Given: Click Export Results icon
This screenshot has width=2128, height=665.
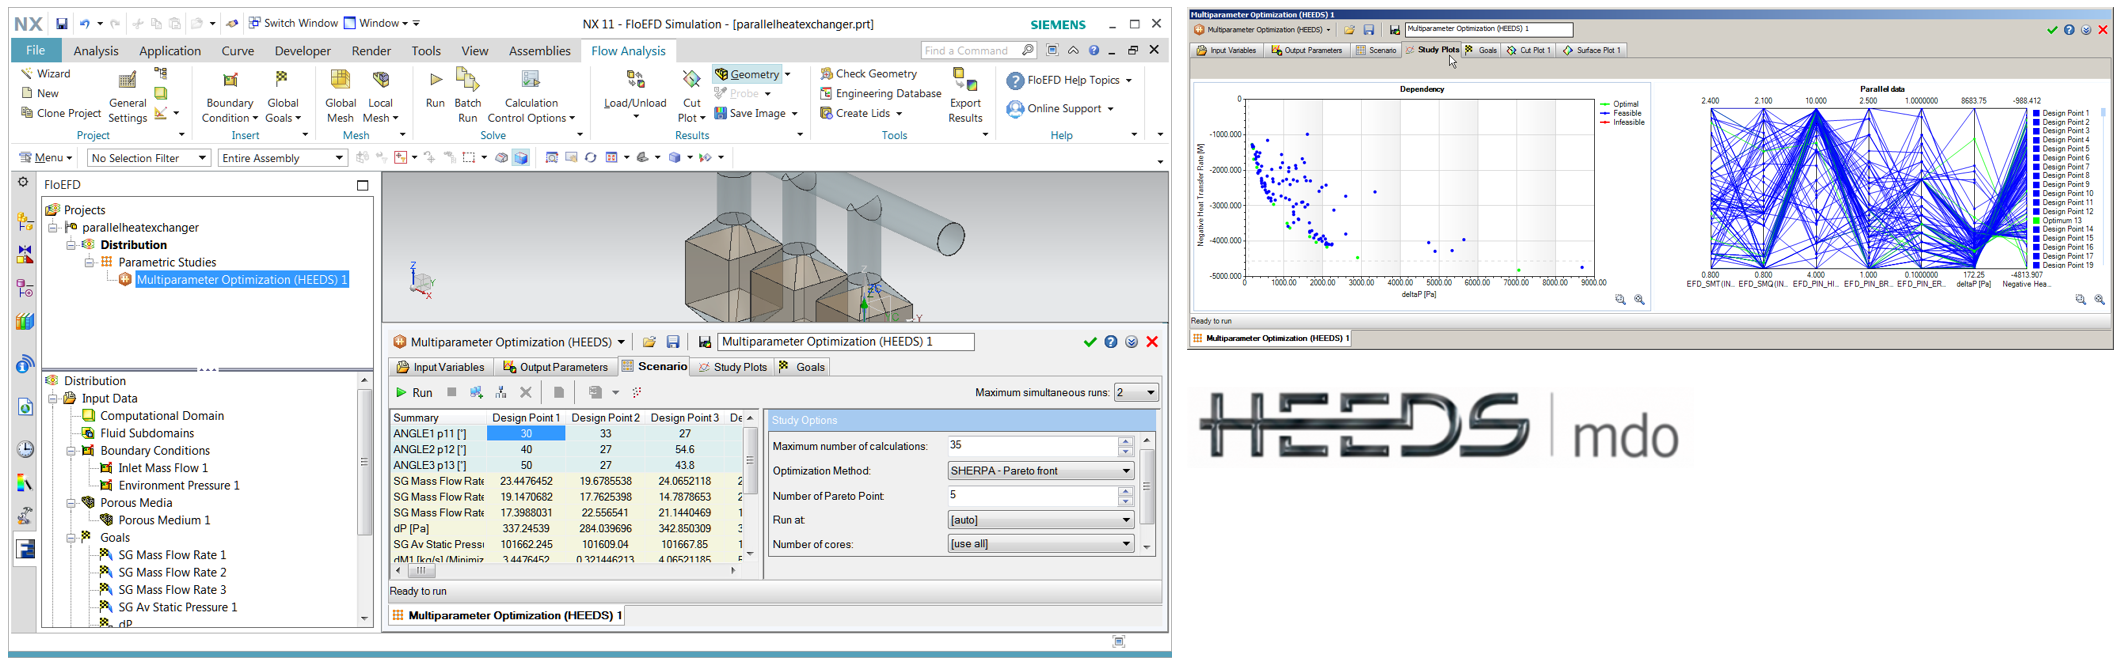Looking at the screenshot, I should tap(965, 79).
